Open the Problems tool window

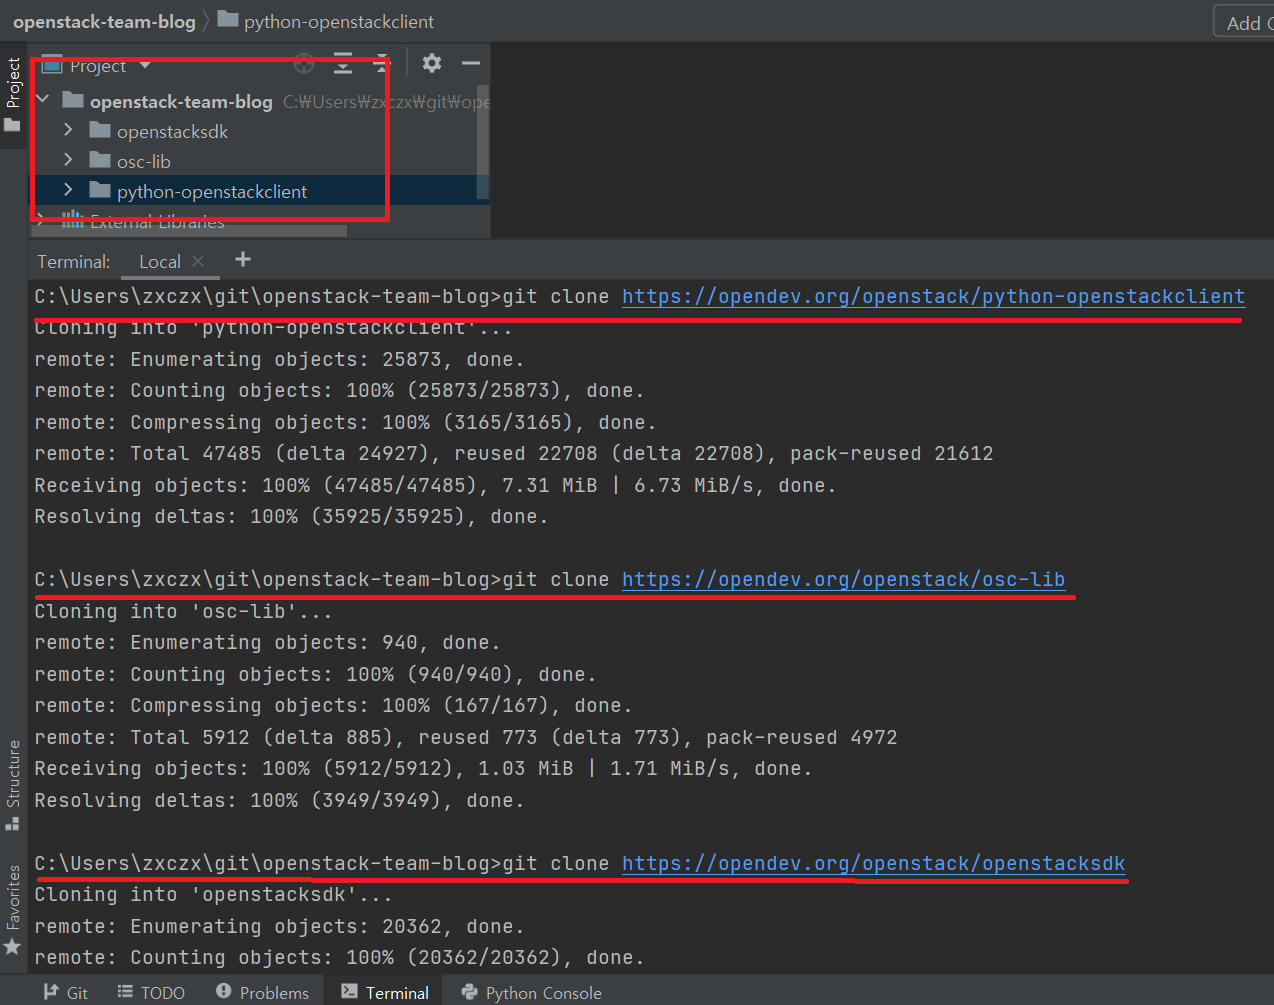263,992
